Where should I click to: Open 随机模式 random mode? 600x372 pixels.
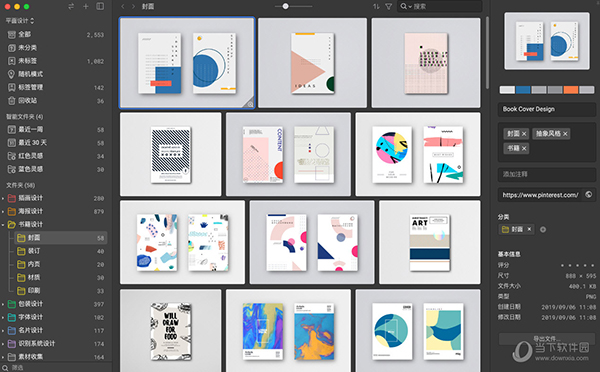pyautogui.click(x=56, y=74)
